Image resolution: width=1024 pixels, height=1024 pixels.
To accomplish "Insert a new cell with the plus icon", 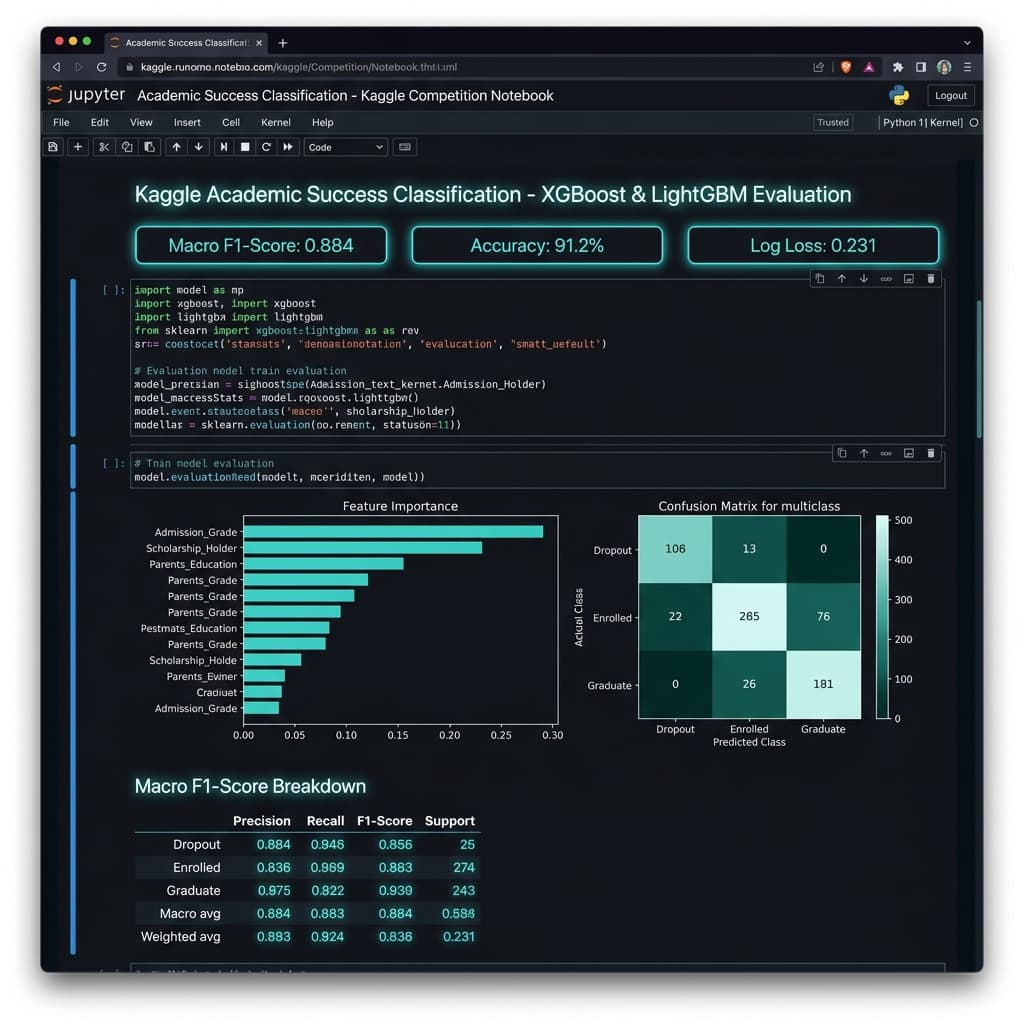I will tap(78, 147).
